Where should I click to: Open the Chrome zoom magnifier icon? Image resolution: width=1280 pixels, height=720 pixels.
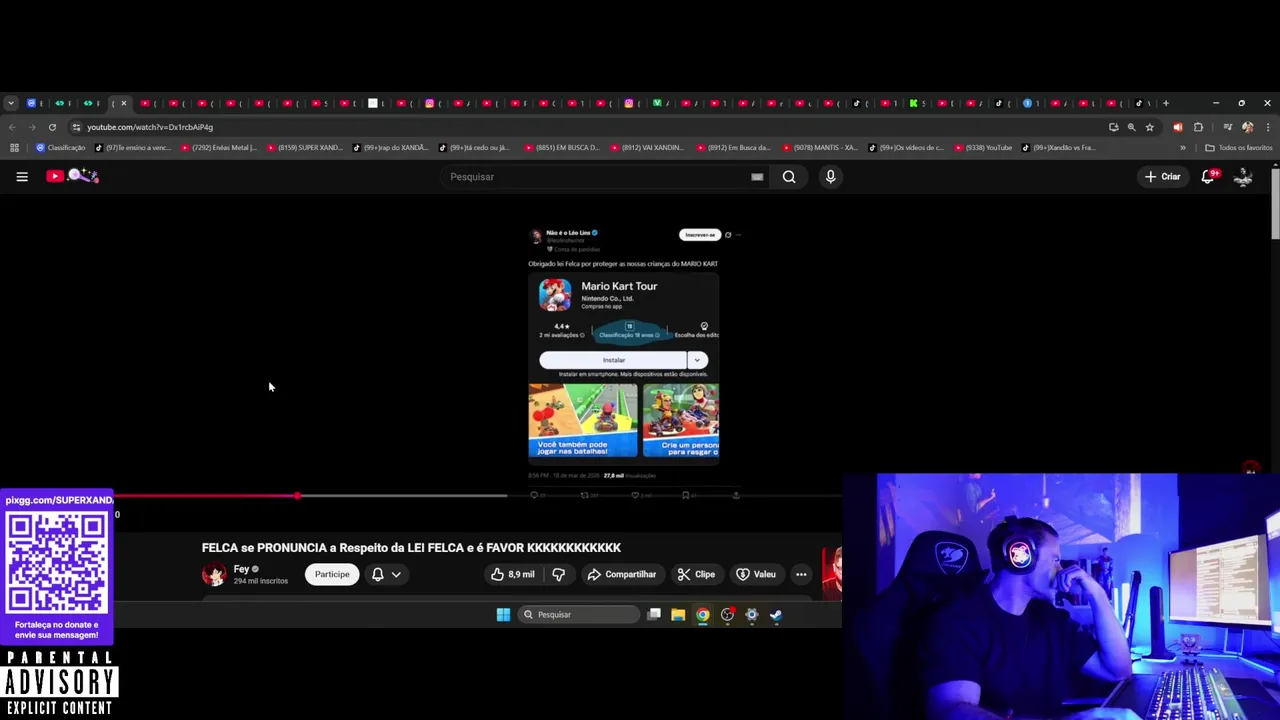click(x=1131, y=127)
